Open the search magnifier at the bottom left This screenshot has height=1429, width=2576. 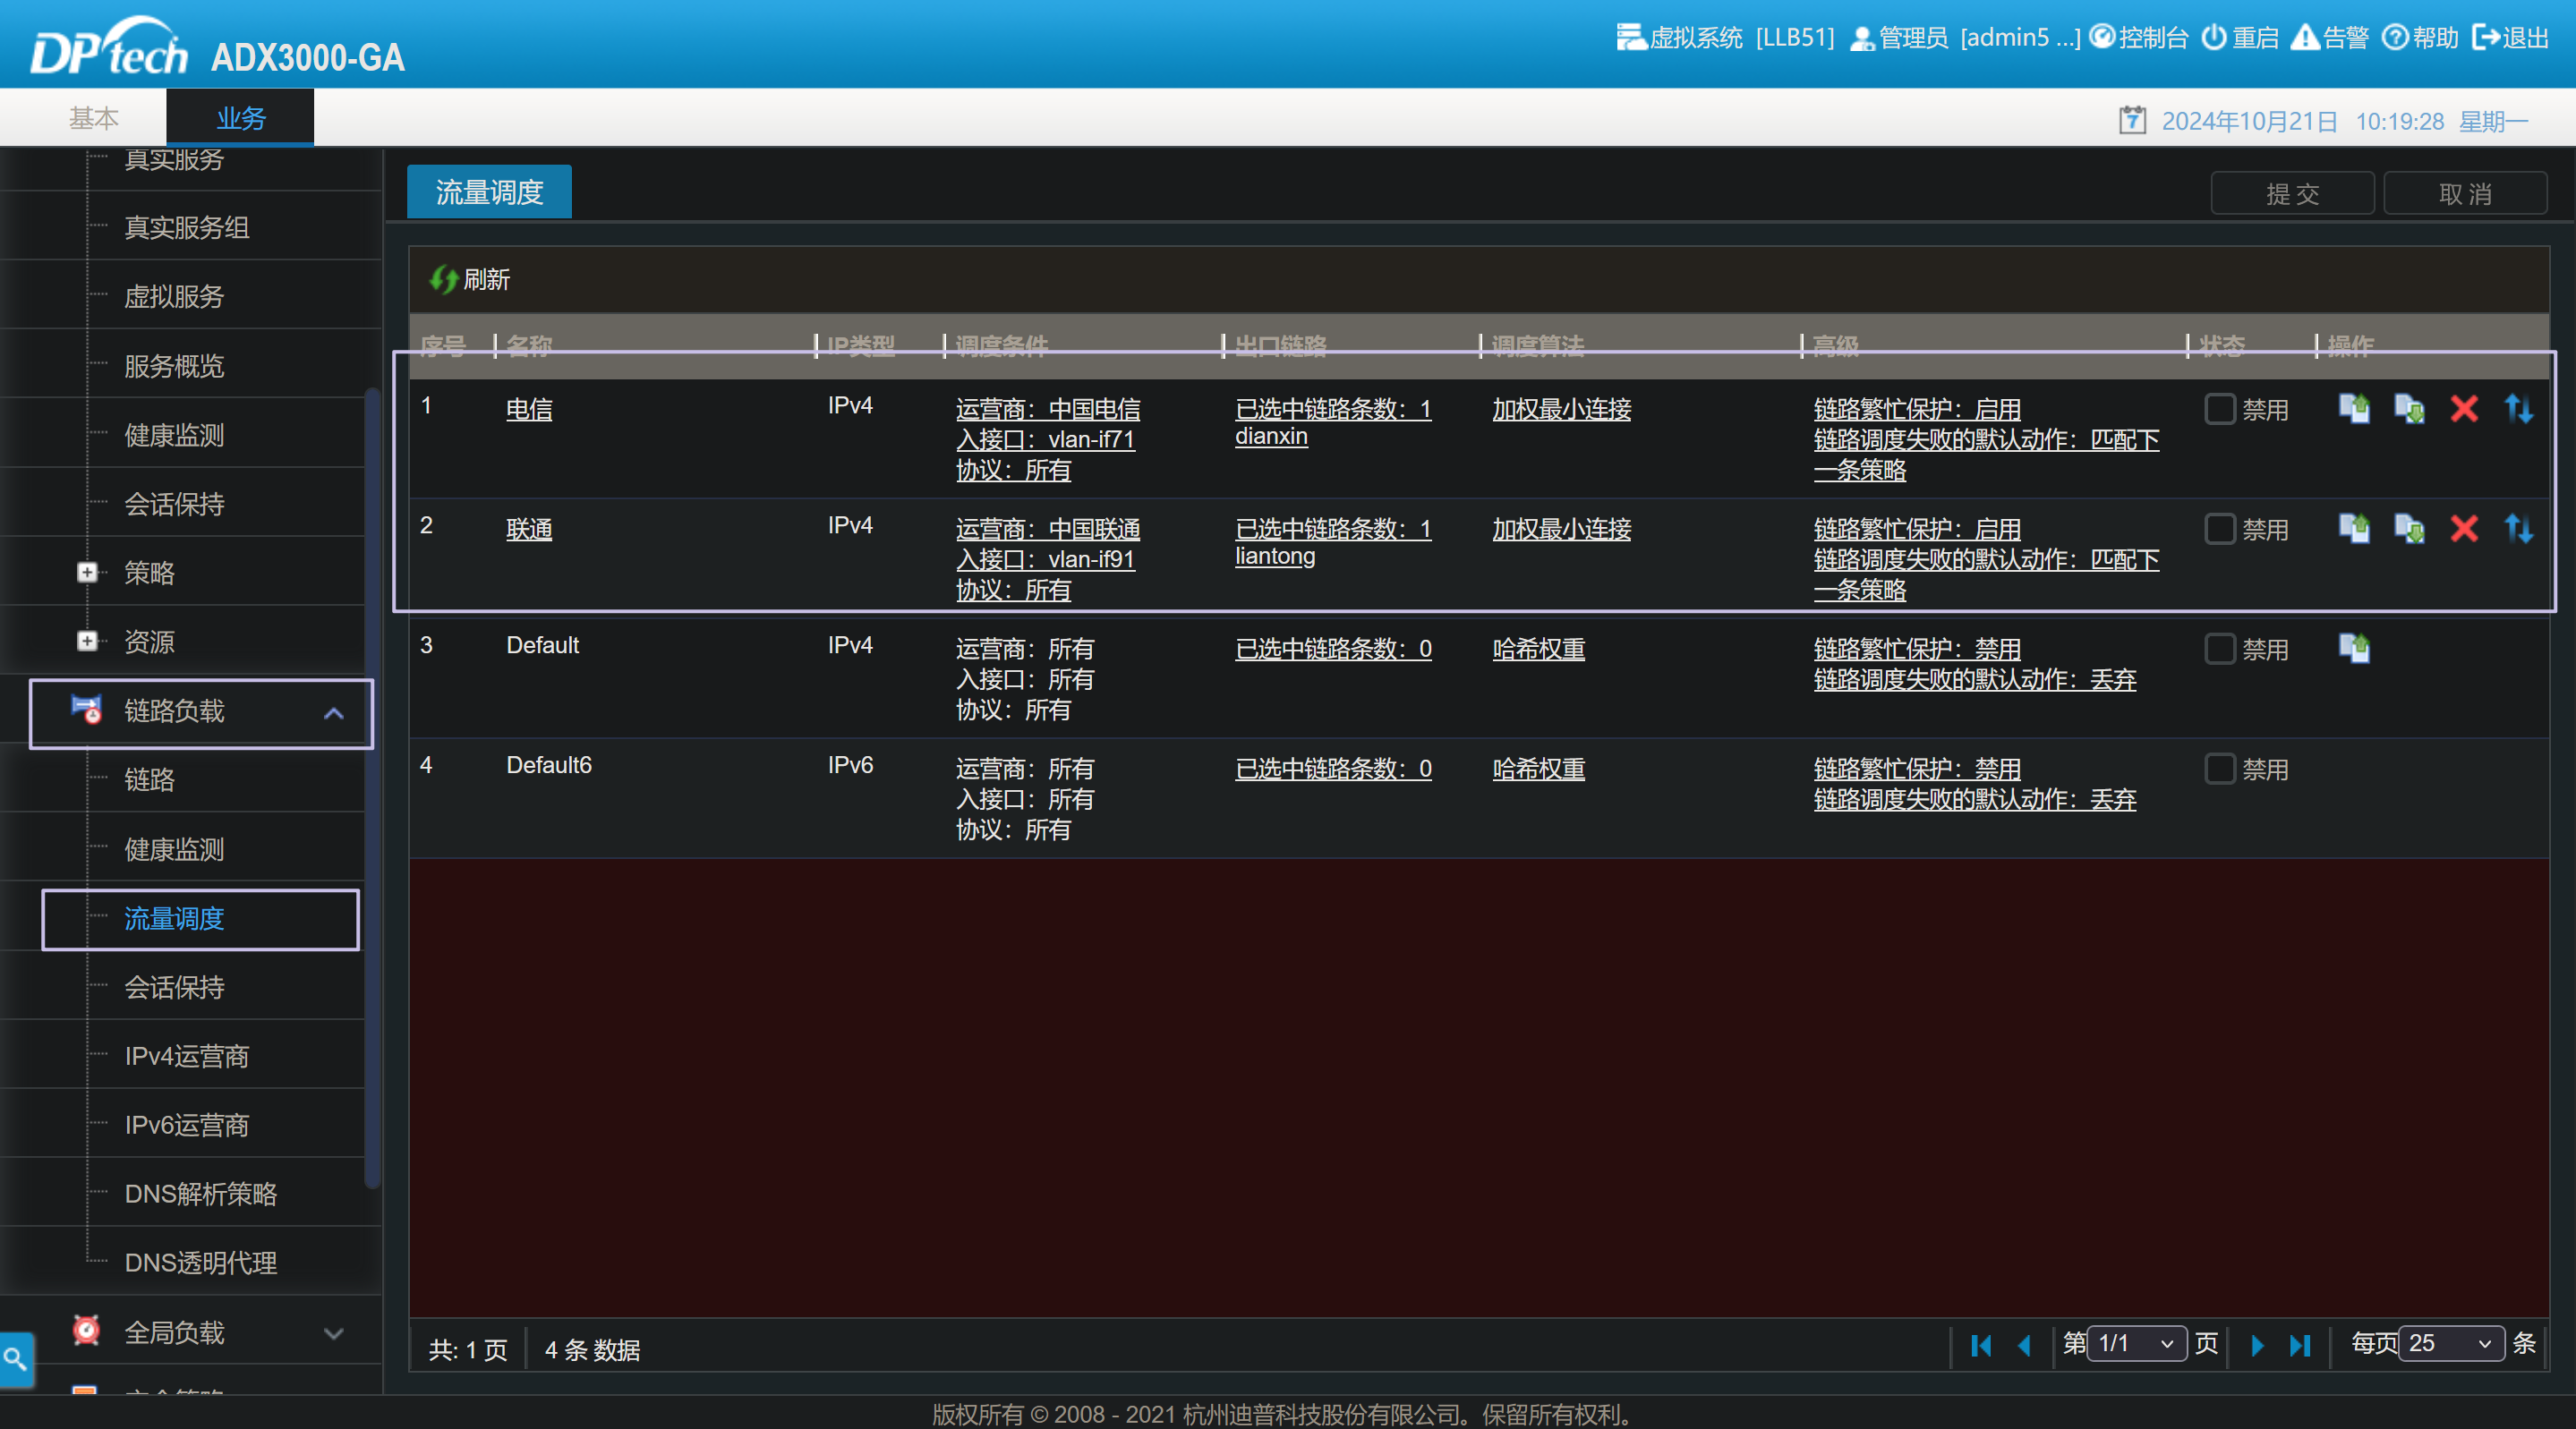click(15, 1358)
